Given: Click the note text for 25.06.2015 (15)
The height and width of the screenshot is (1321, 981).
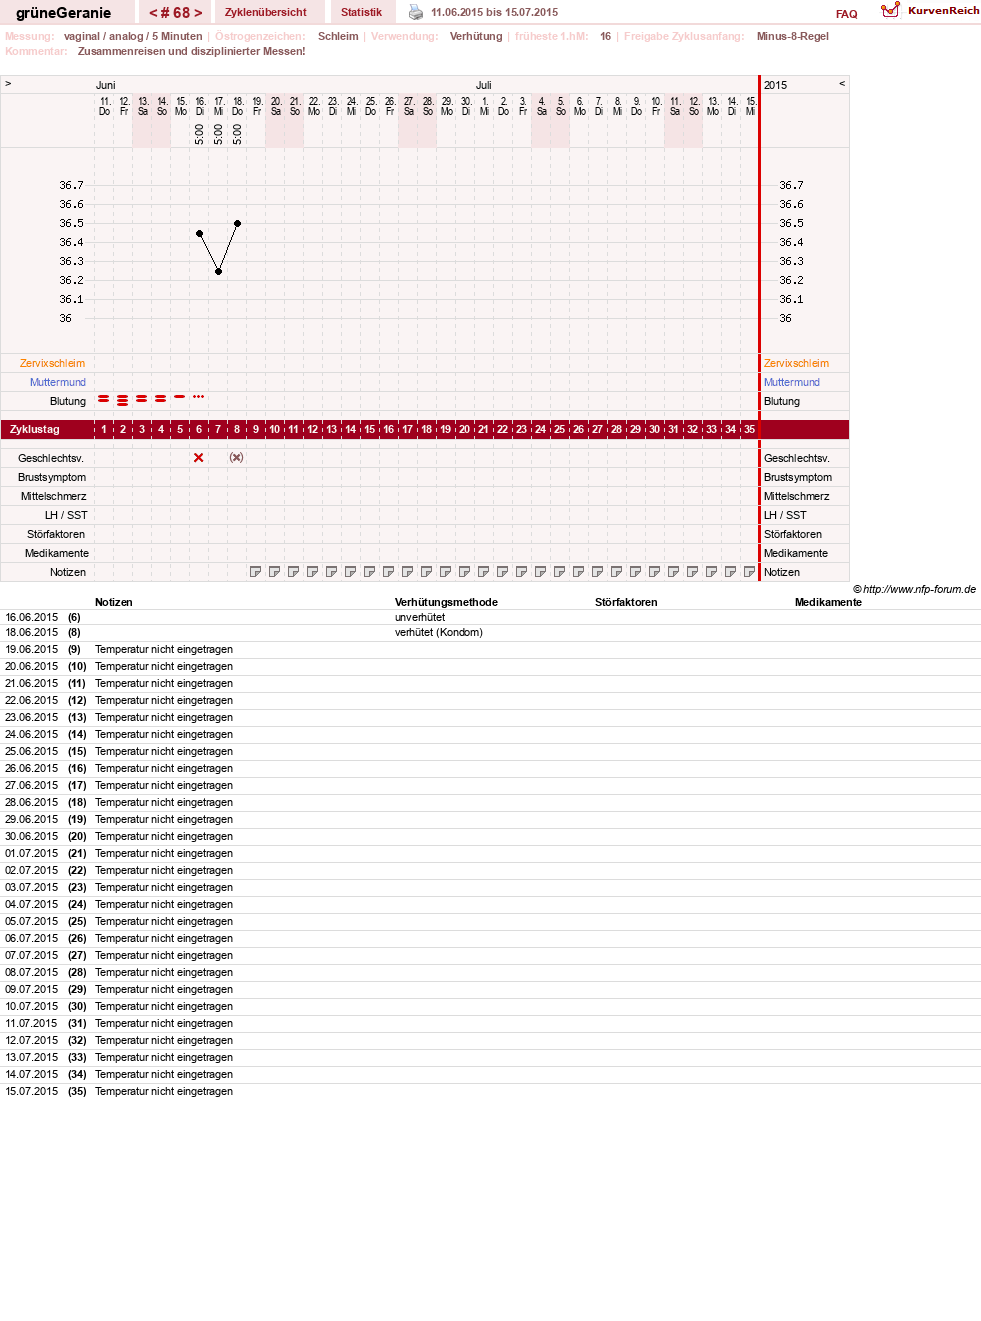Looking at the screenshot, I should pyautogui.click(x=164, y=751).
